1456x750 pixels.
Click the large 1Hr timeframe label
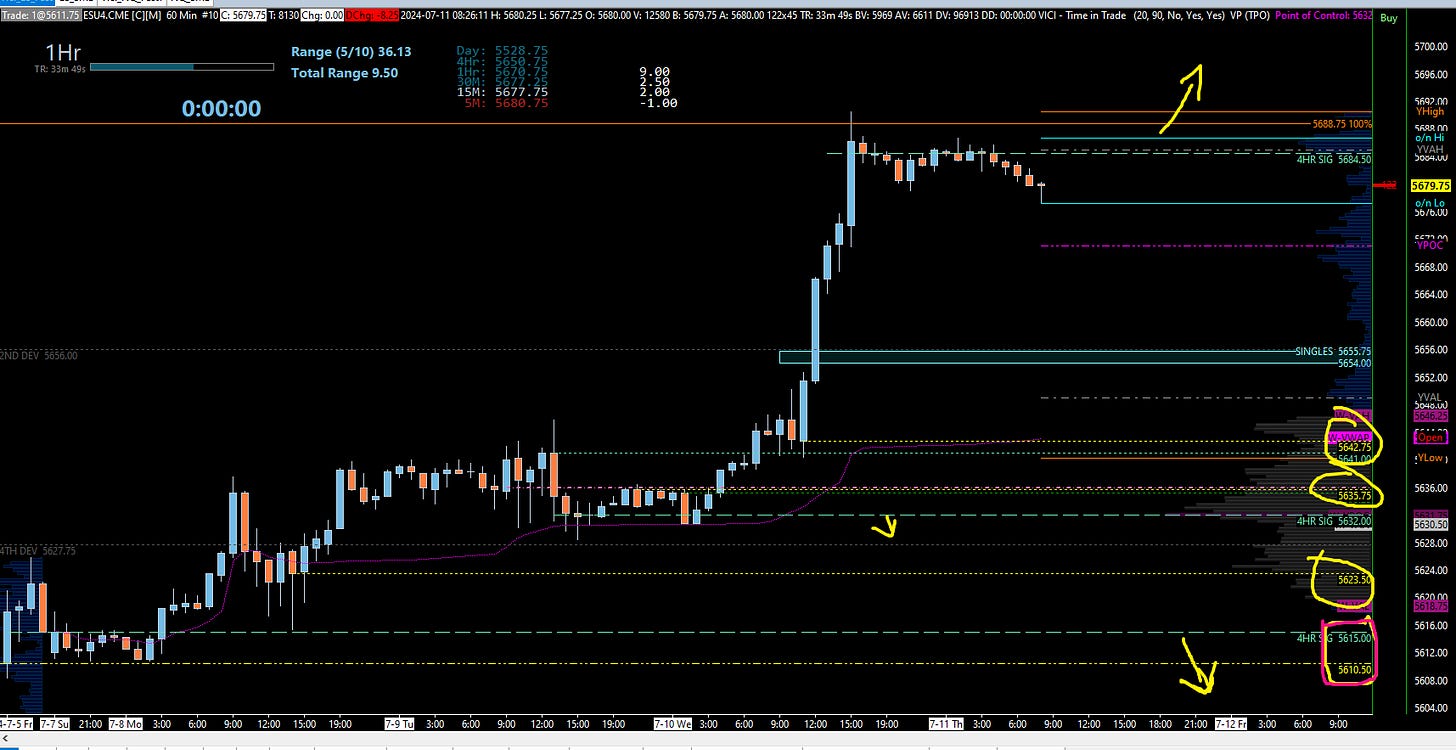(x=65, y=52)
